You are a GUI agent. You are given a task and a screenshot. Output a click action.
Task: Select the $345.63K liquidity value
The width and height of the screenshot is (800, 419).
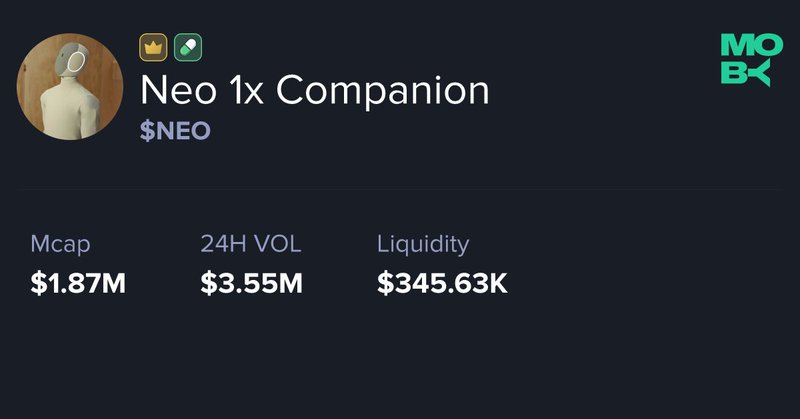coord(442,283)
